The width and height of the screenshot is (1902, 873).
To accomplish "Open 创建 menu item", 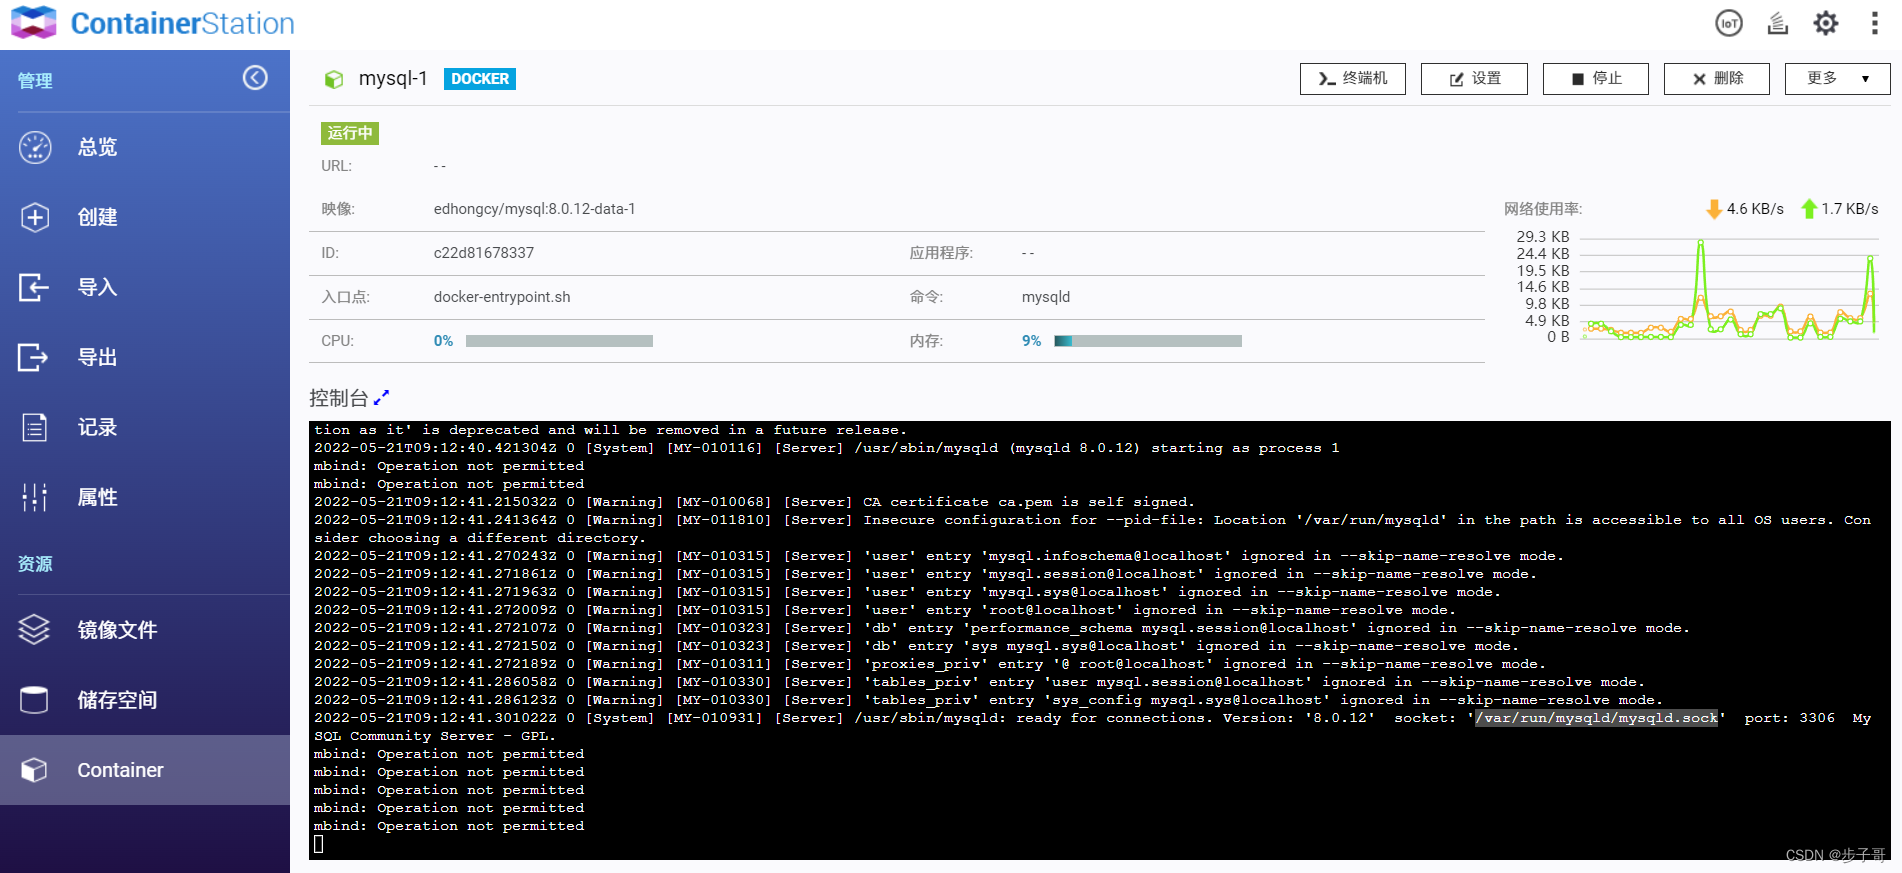I will [145, 217].
